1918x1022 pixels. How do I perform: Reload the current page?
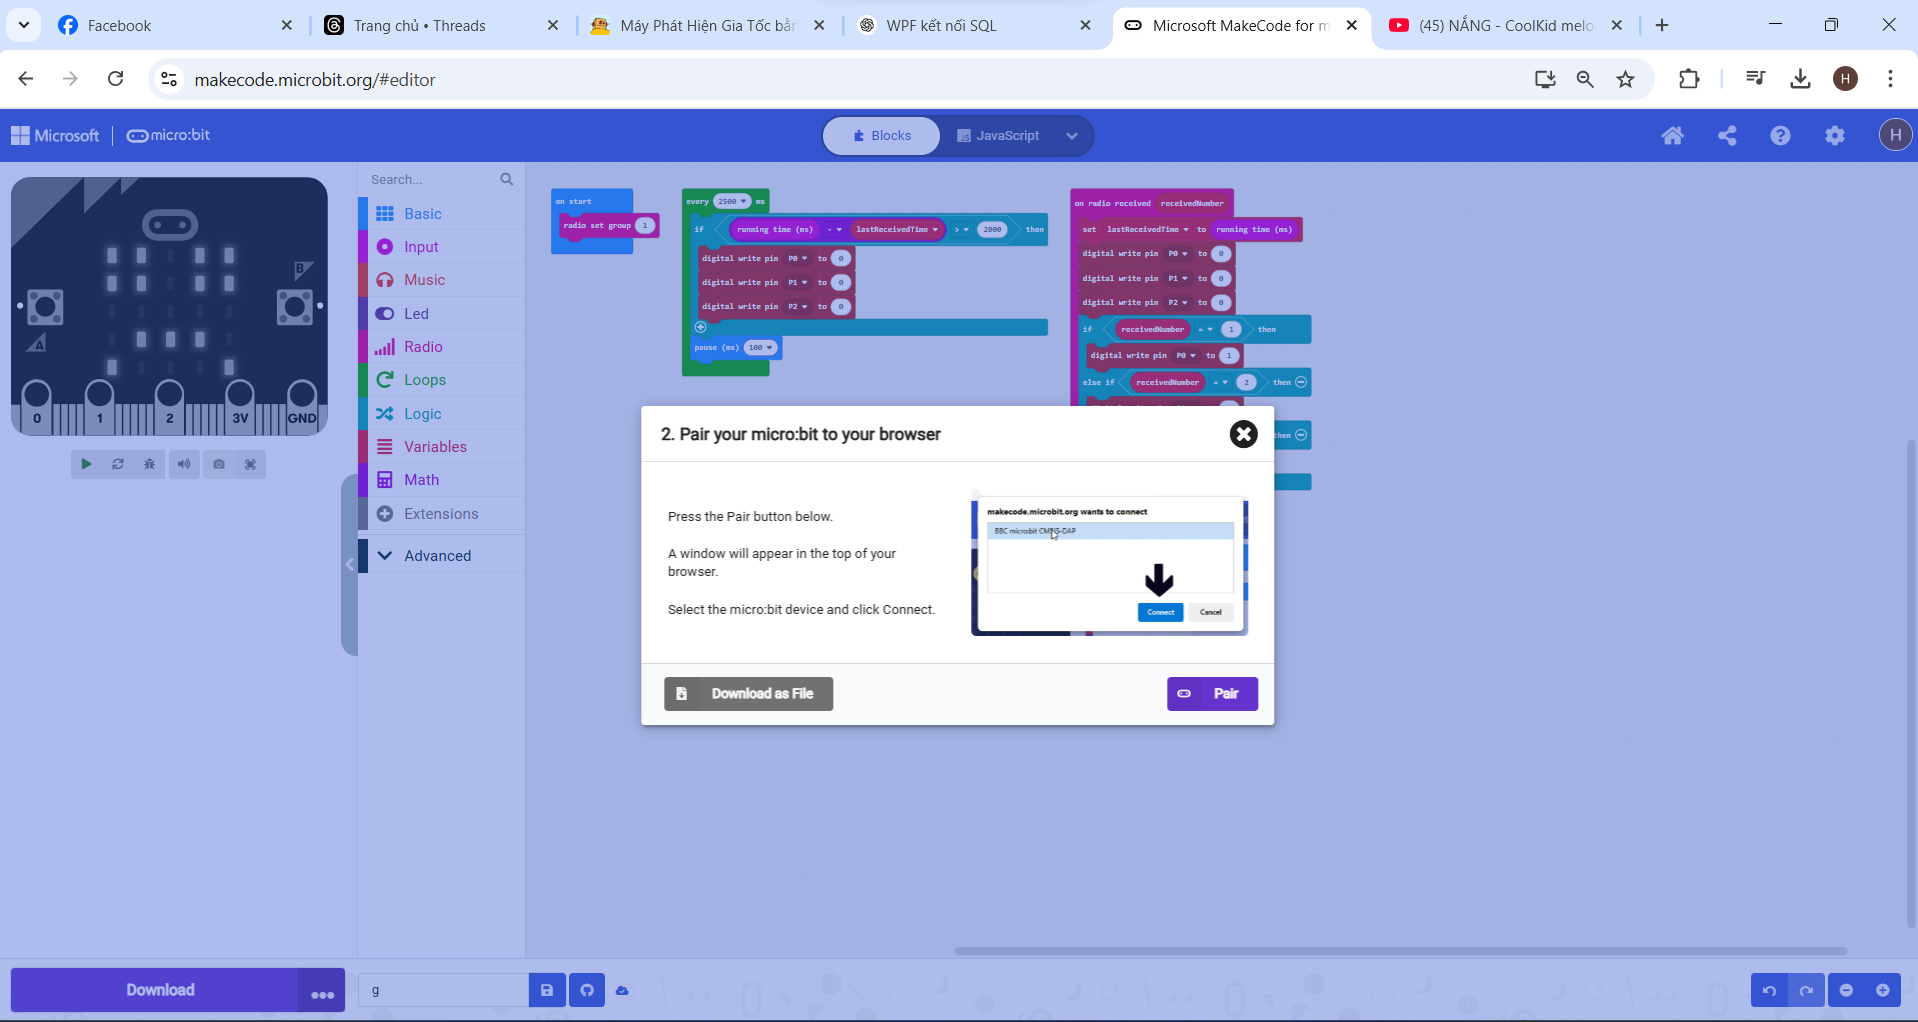pos(116,79)
